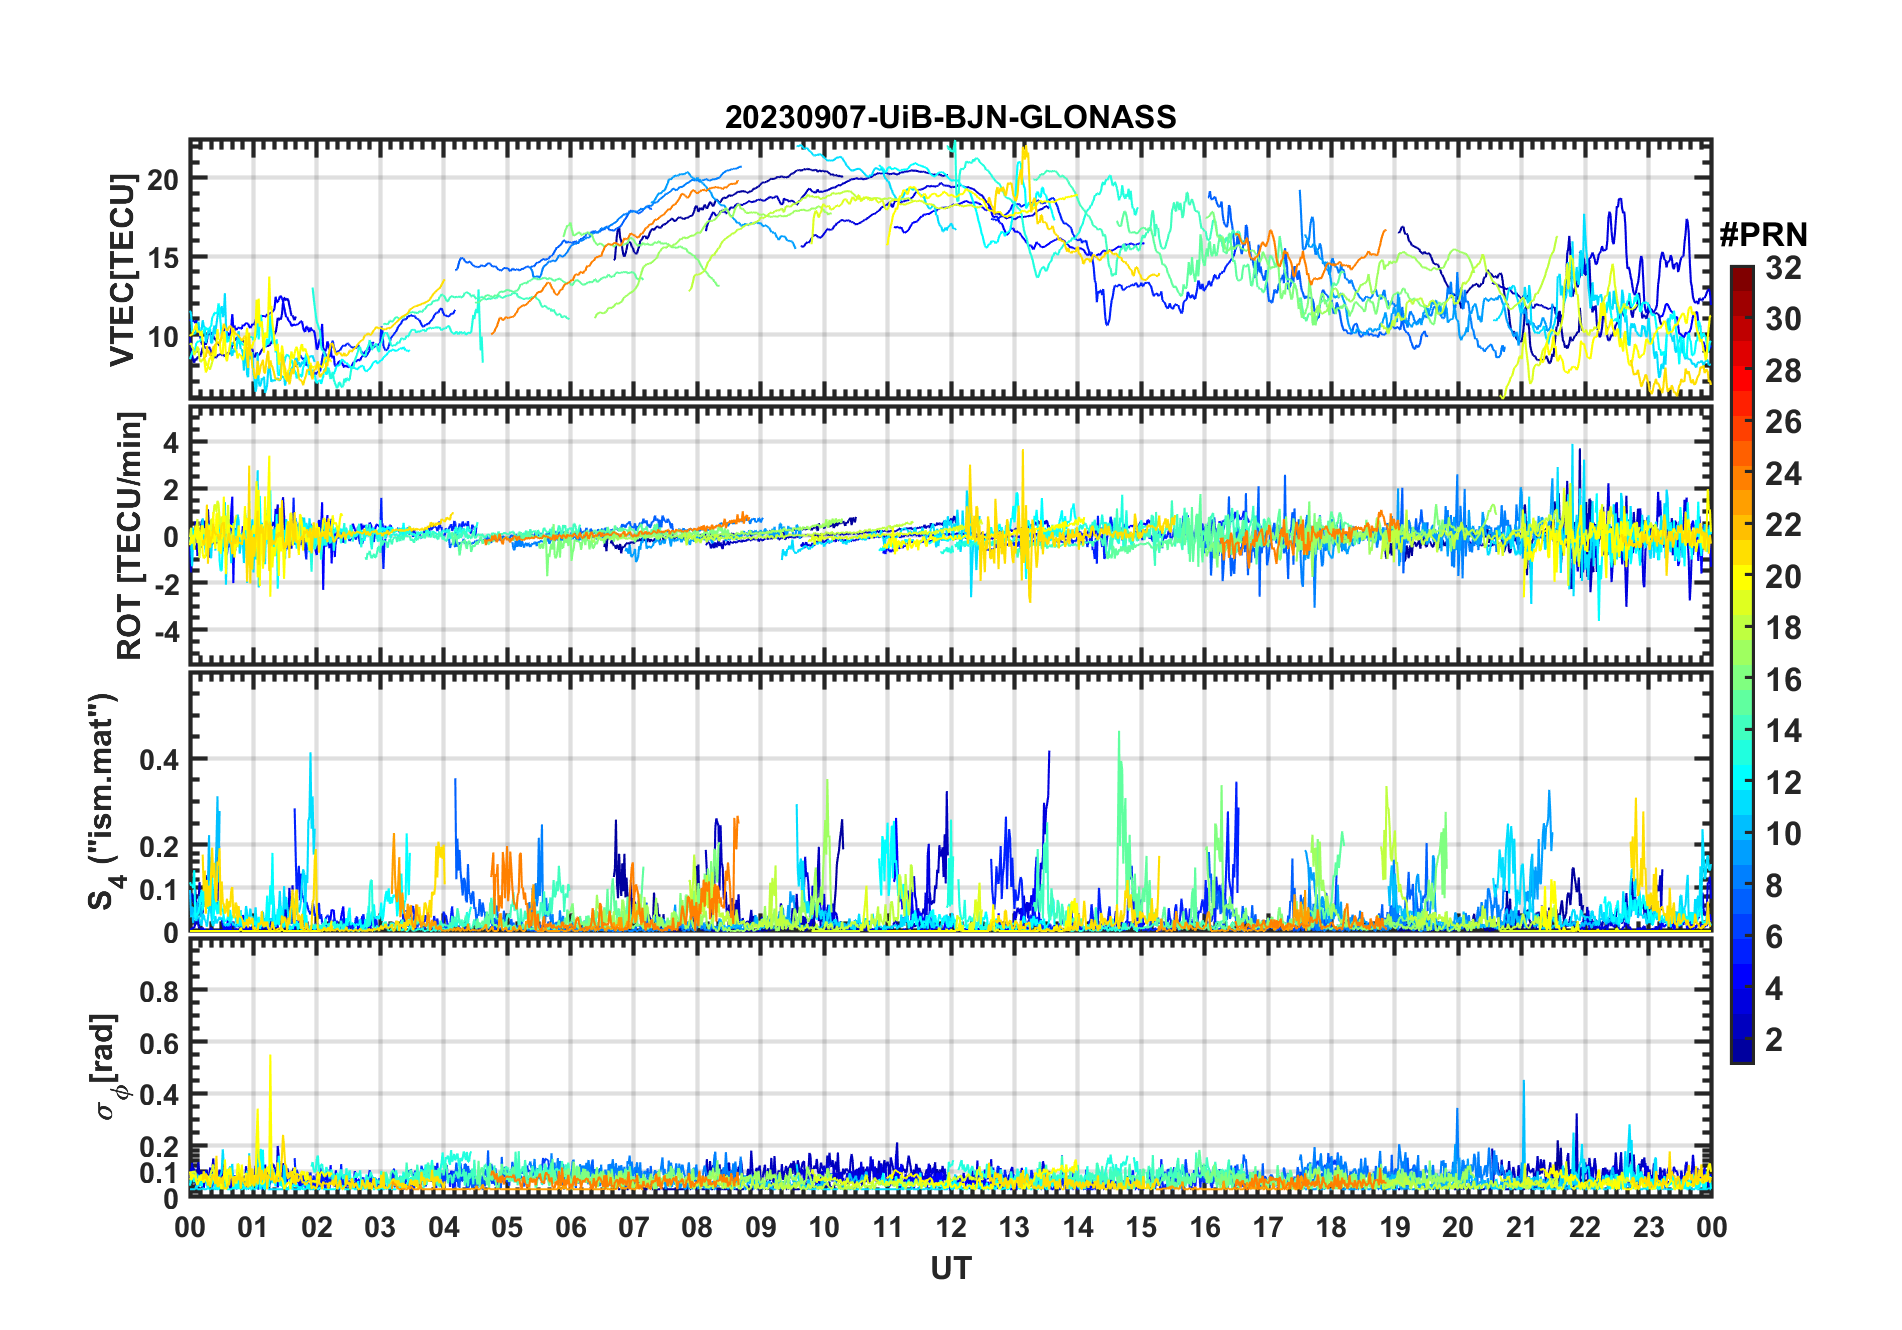
Task: Click PRN colorbar tick label 18
Action: (x=1783, y=628)
